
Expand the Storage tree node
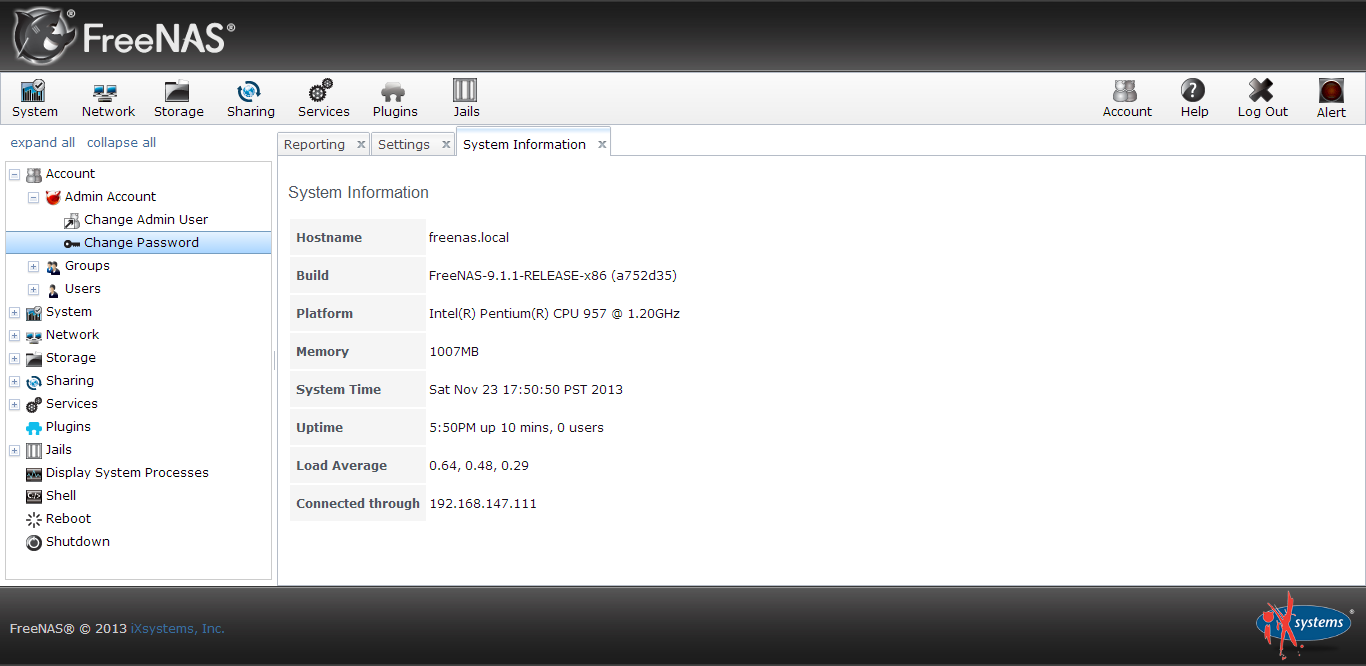pyautogui.click(x=14, y=358)
